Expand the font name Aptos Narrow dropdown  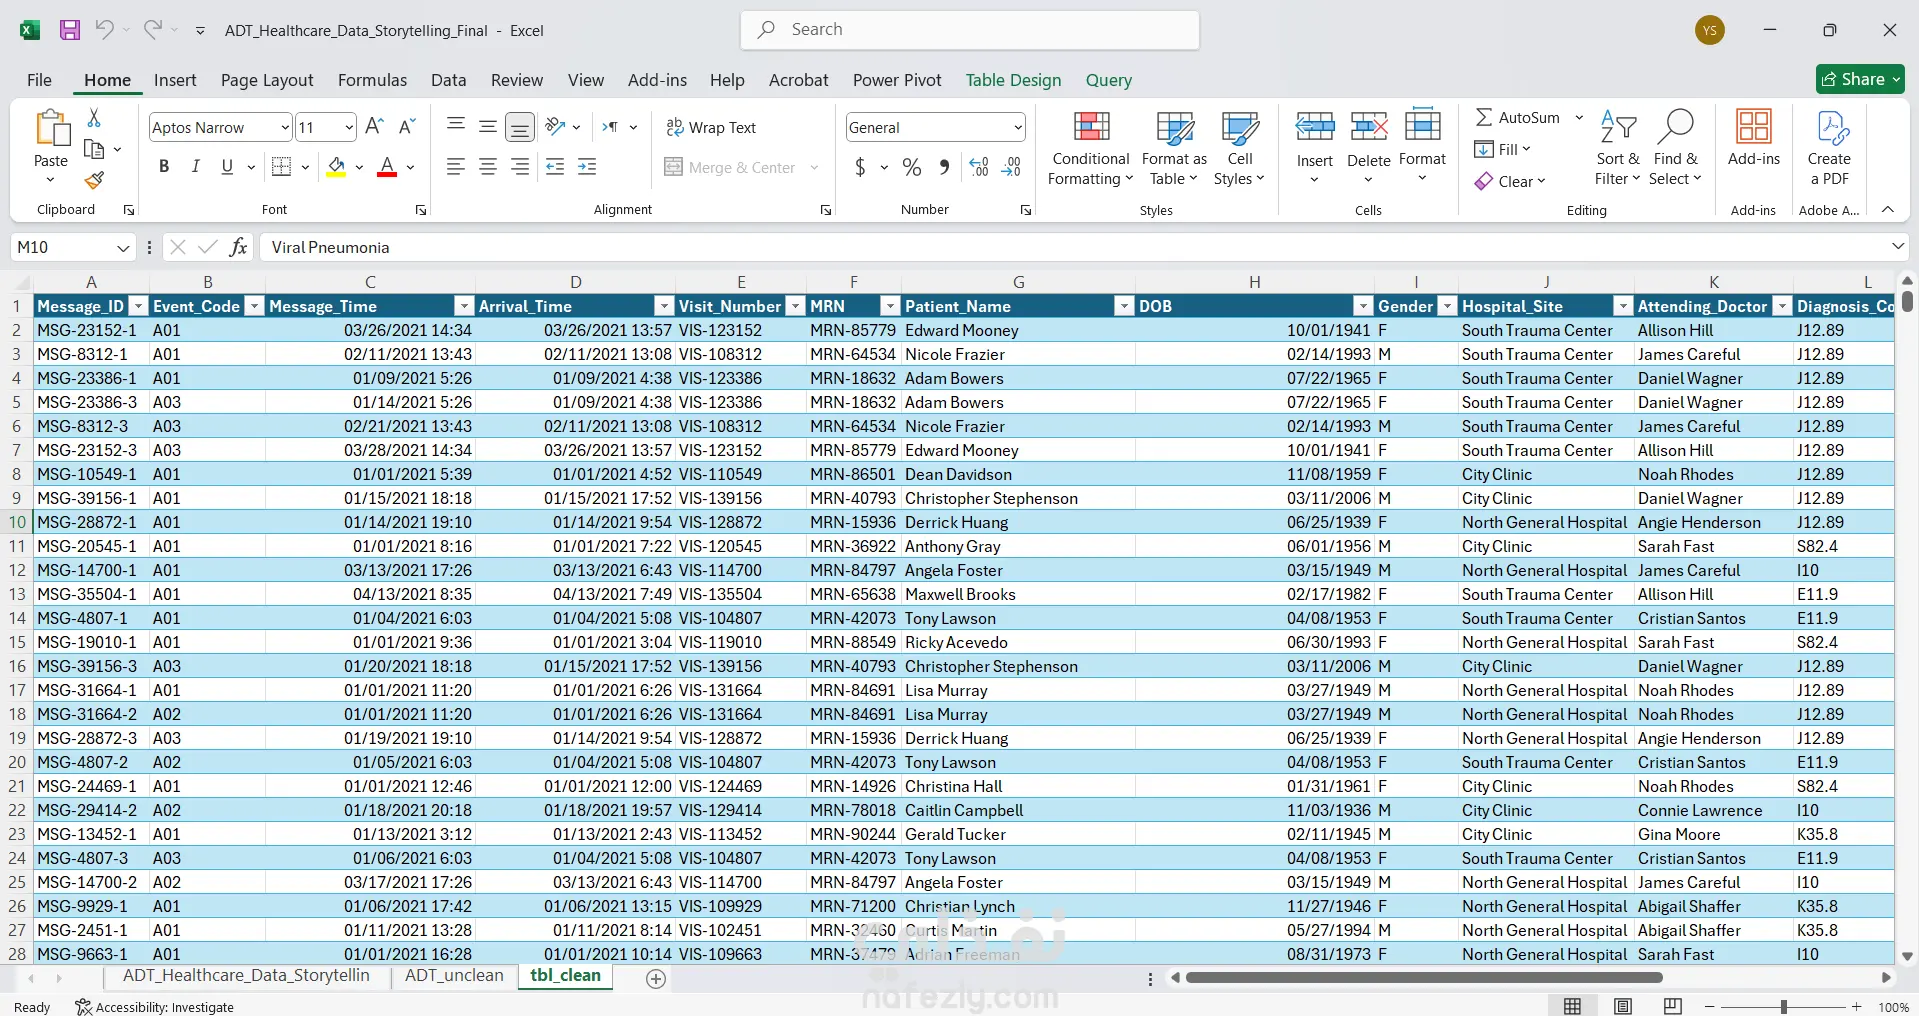[x=284, y=127]
